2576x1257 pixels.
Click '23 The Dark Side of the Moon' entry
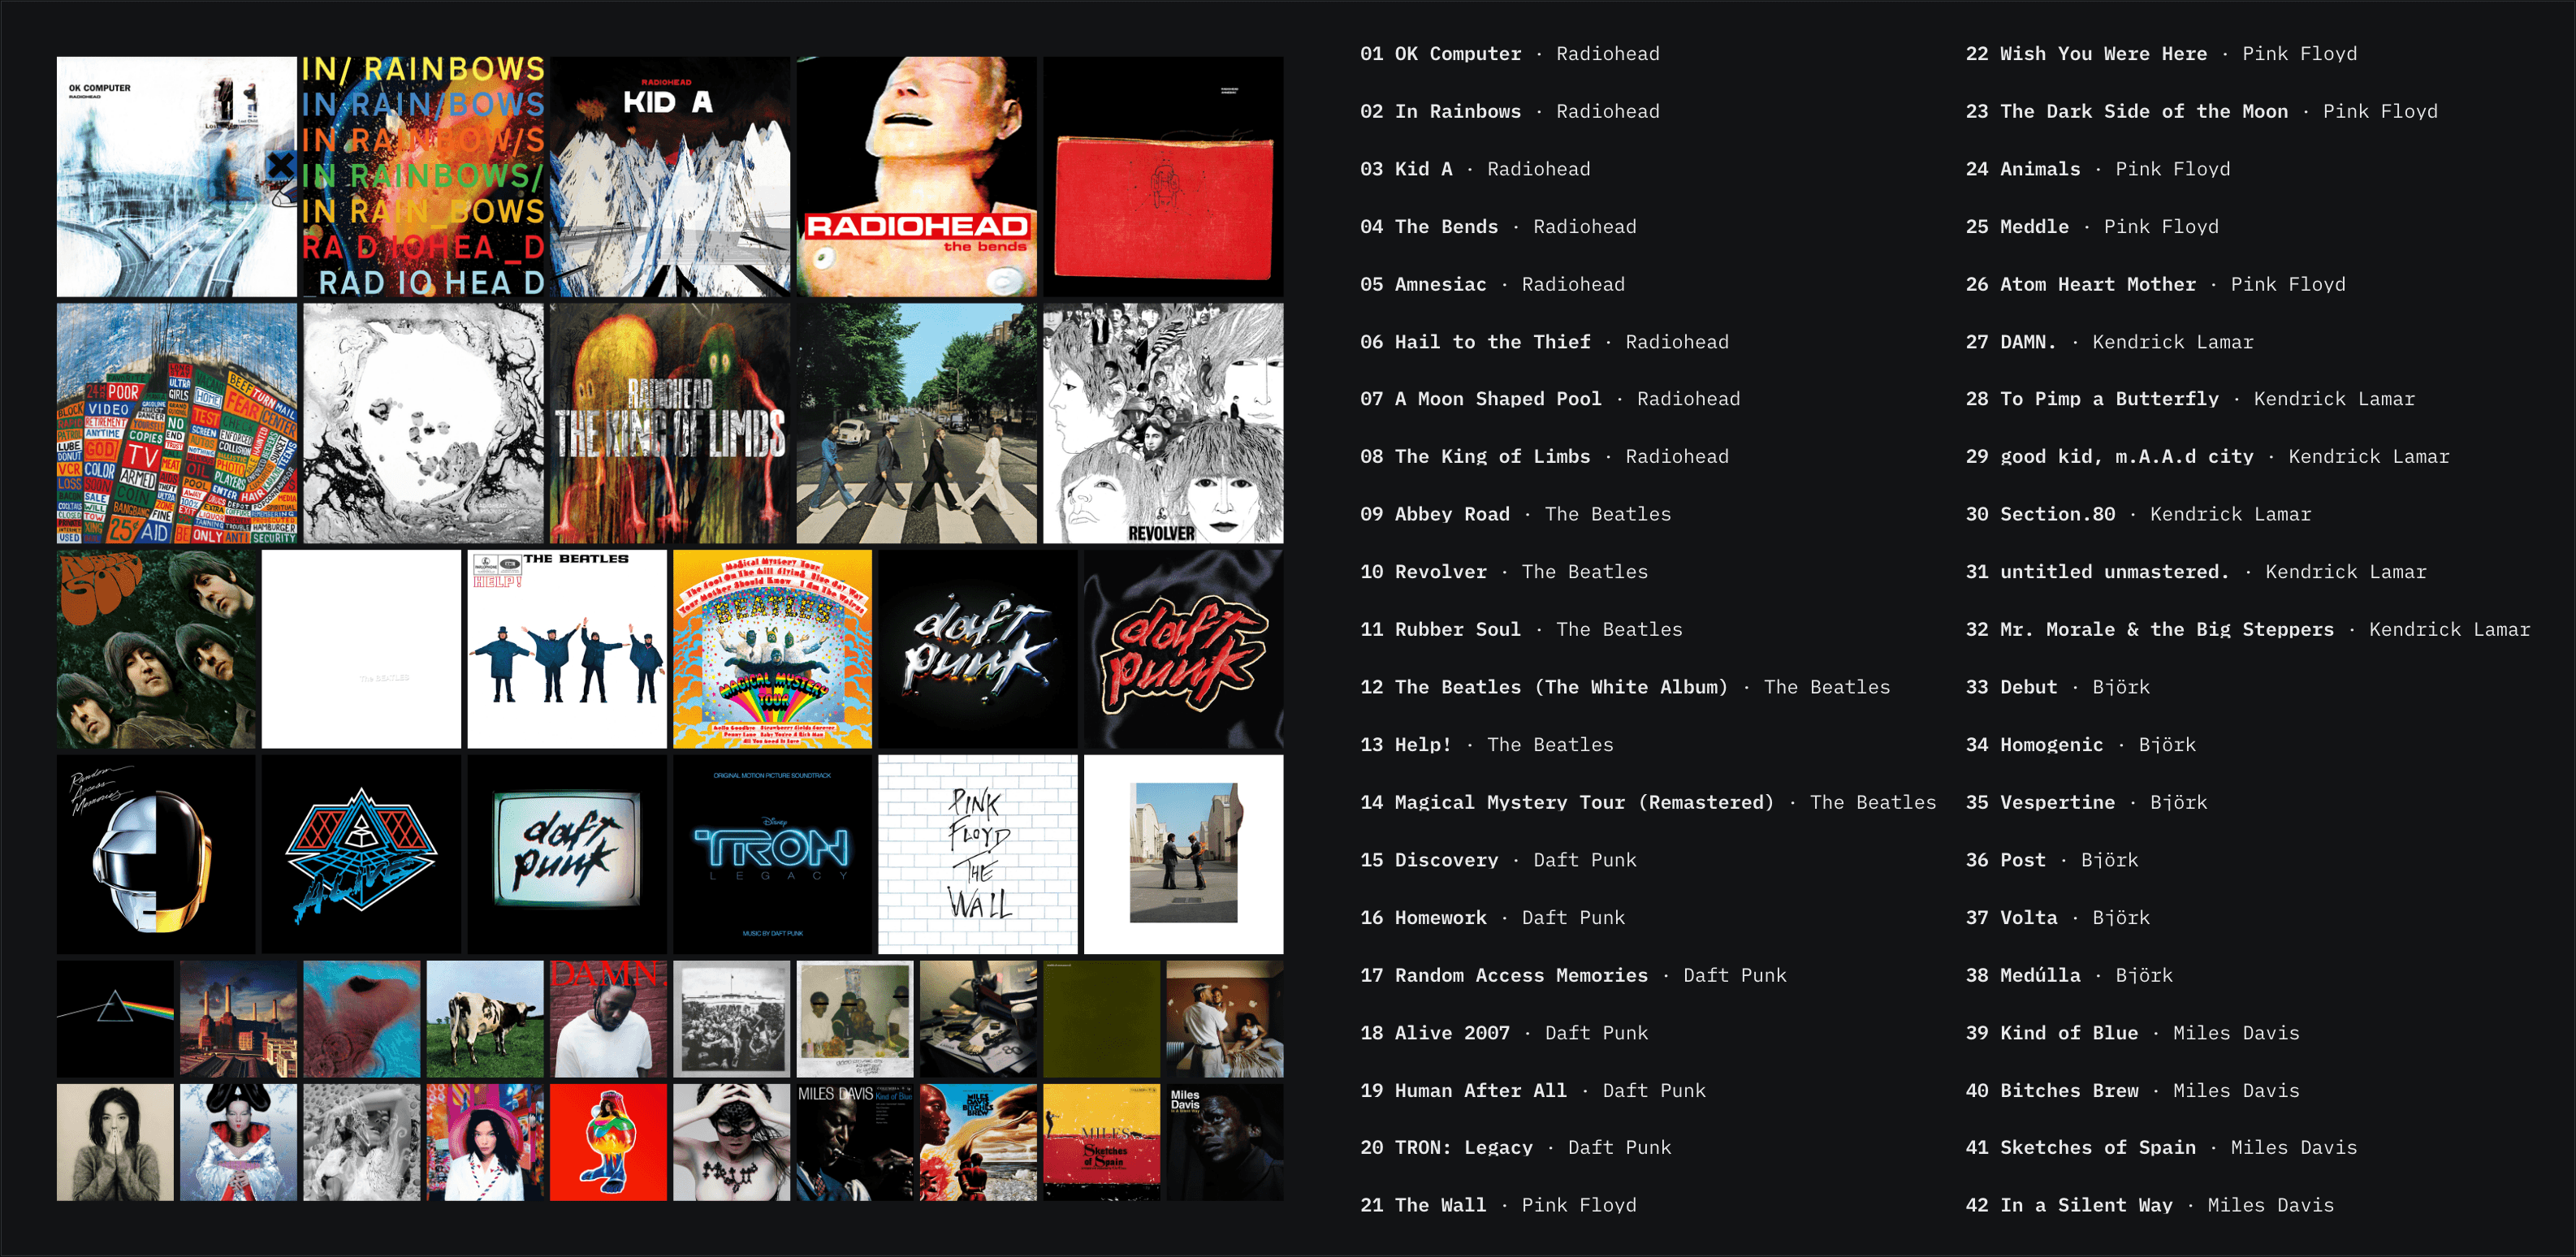tap(2200, 112)
